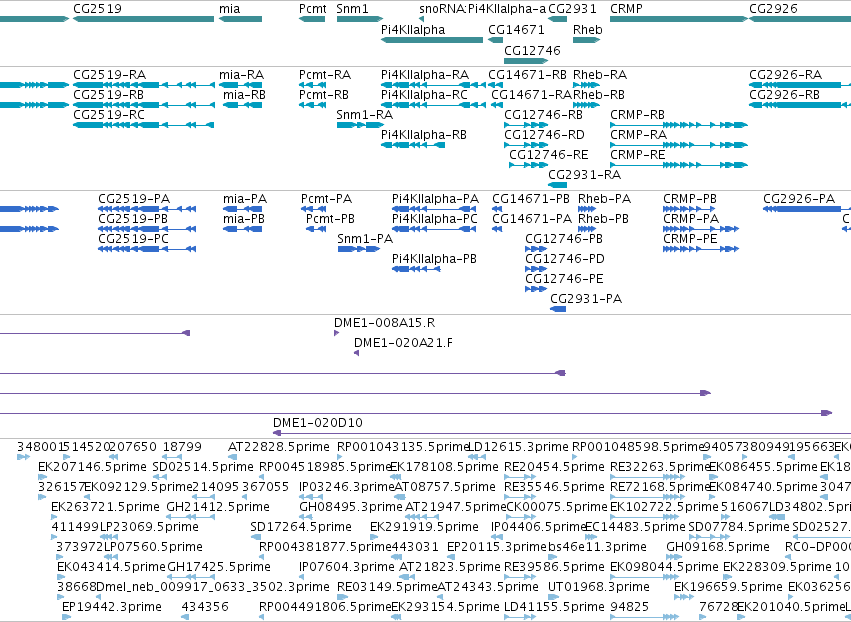Click the Pi4KIIalpha-RC transcript label
The image size is (851, 622).
tap(424, 94)
